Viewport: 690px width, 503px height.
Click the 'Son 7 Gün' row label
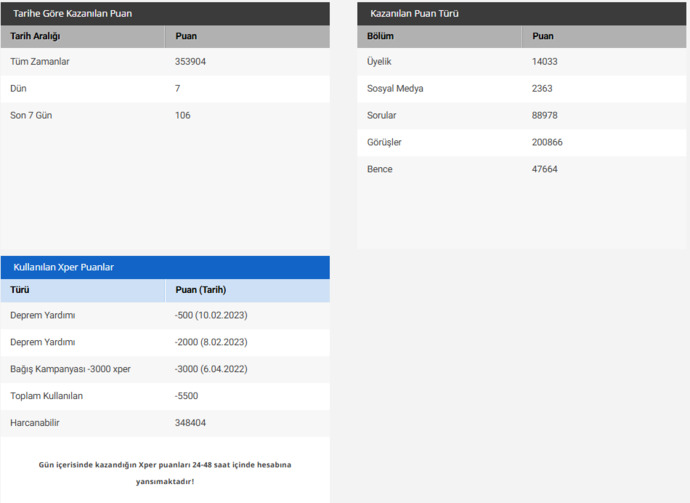[x=31, y=115]
